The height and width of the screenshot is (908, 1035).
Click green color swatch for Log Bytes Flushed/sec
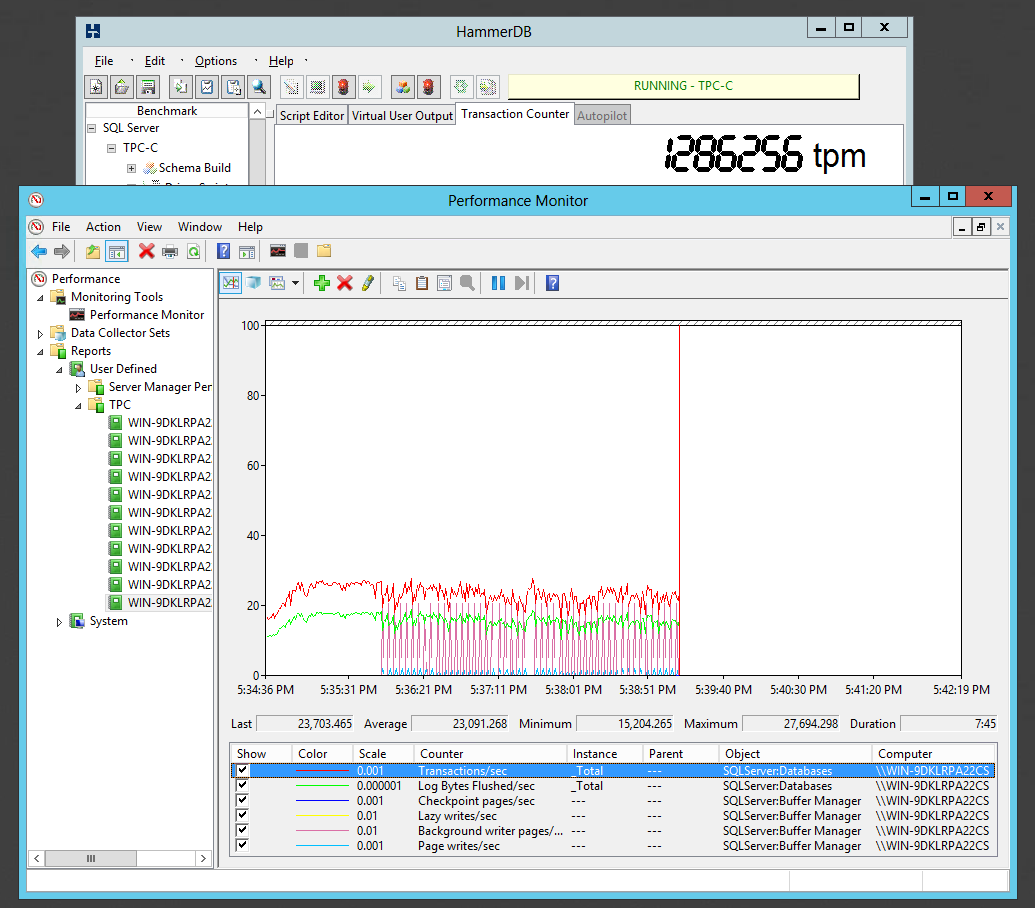tap(322, 785)
